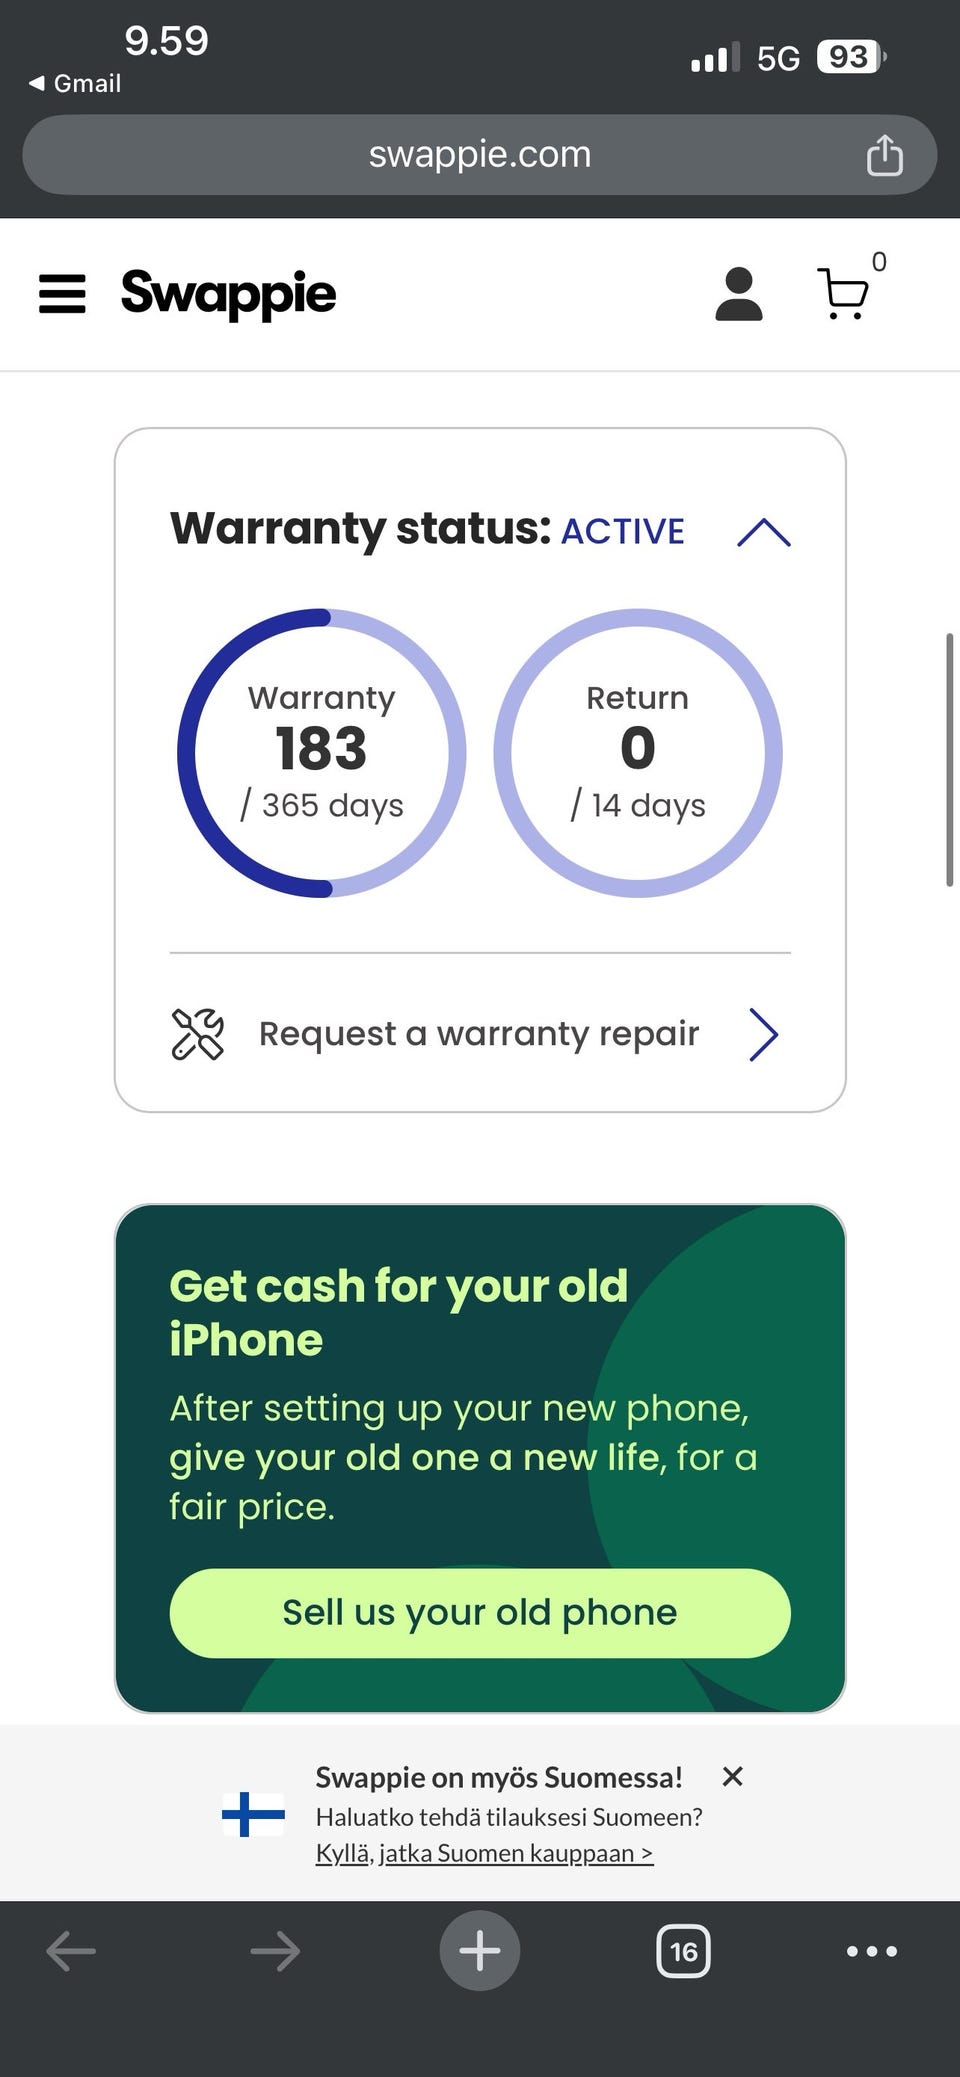Open the user account profile icon
This screenshot has height=2077, width=960.
coord(739,294)
